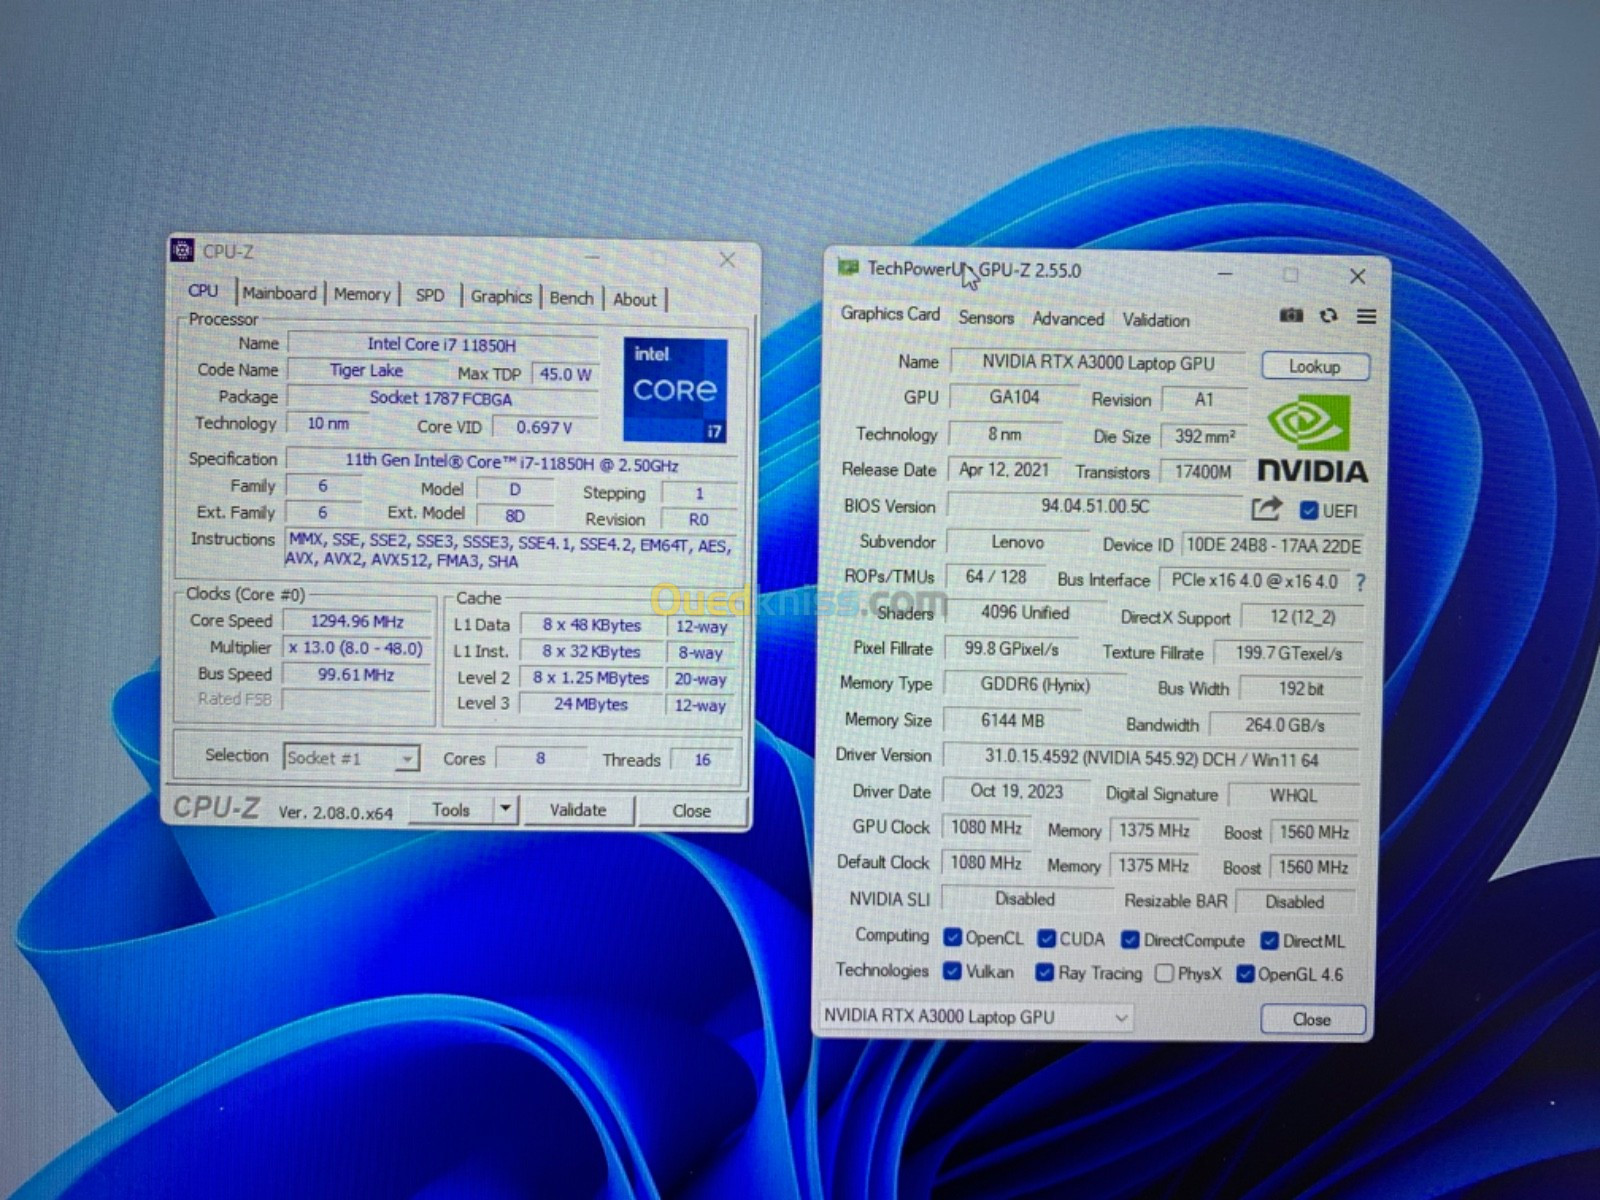Click the Bus Speed value 99.61 MHz
Viewport: 1600px width, 1200px height.
357,675
